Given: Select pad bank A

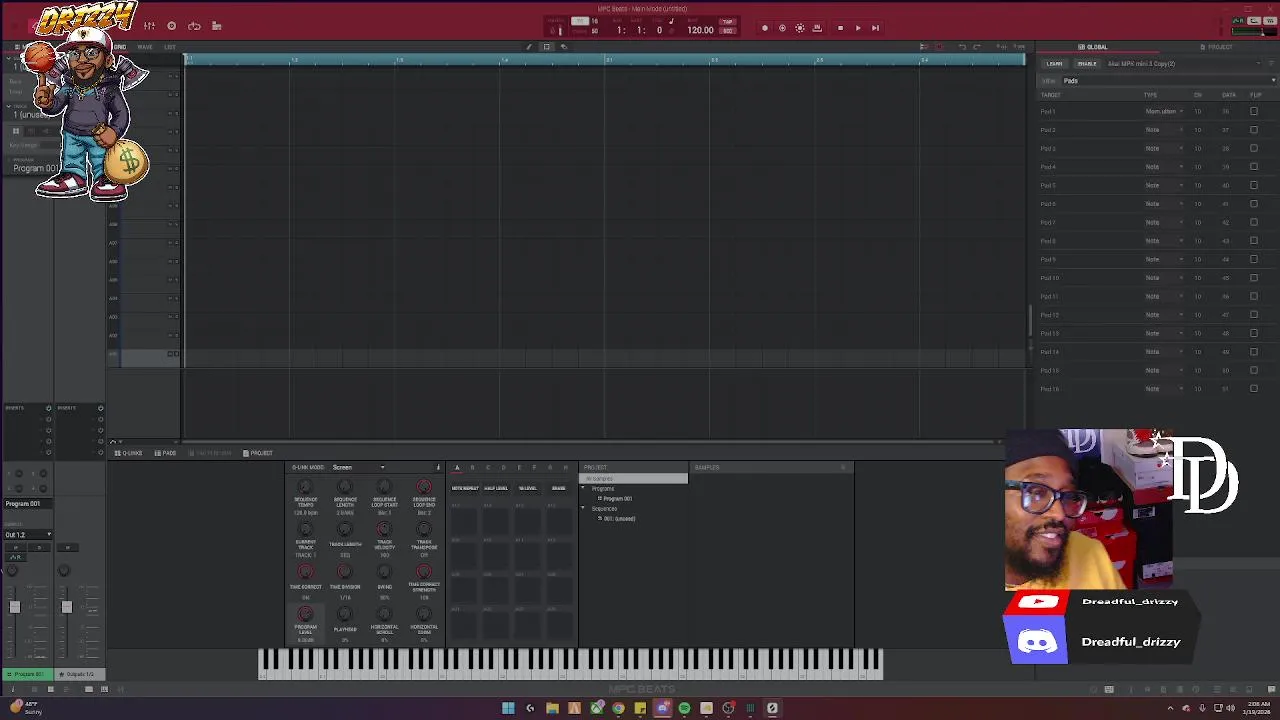Looking at the screenshot, I should [457, 468].
